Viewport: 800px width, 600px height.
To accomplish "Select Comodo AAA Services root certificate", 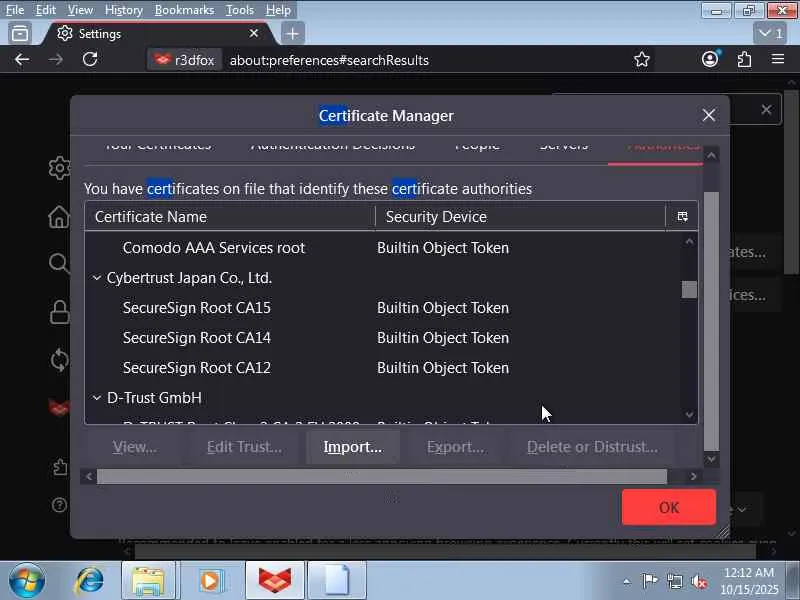I will coord(383,248).
